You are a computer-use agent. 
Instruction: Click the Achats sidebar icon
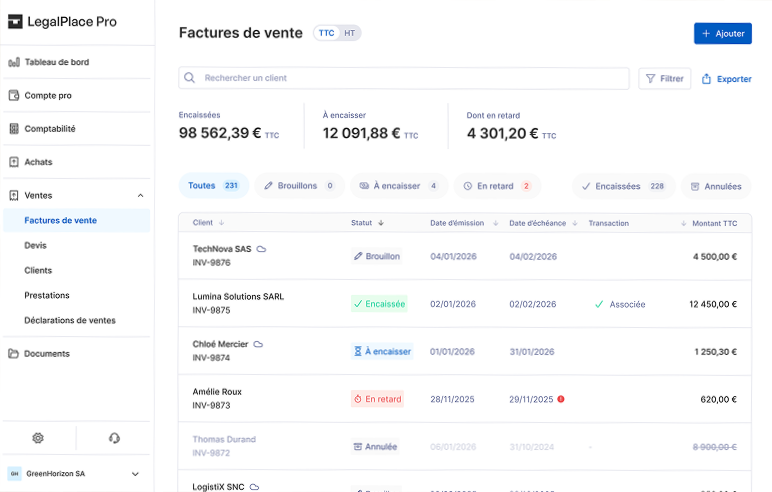[x=14, y=162]
